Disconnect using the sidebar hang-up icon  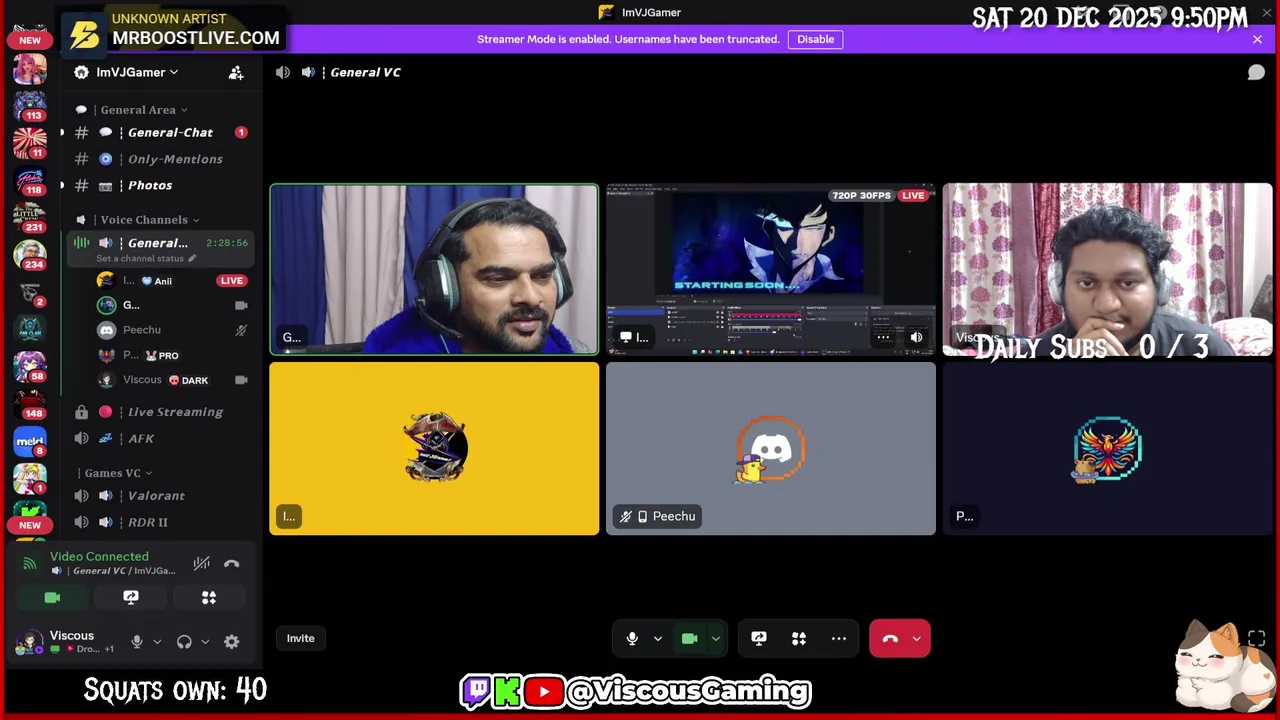coord(232,564)
